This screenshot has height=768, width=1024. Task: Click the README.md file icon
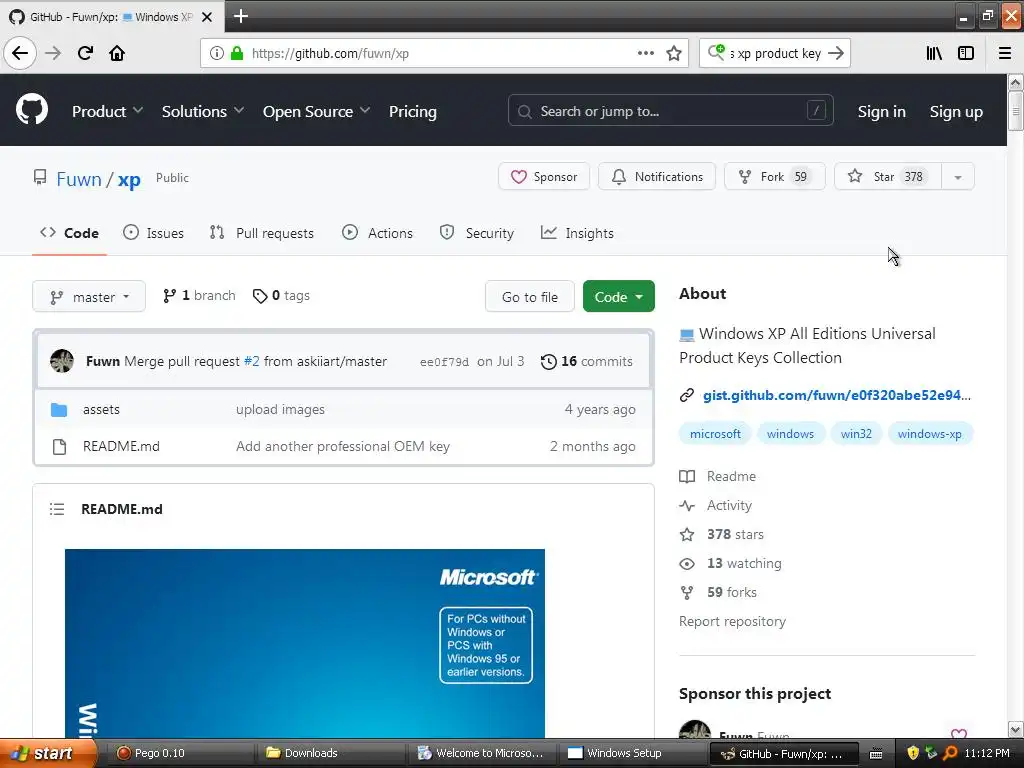click(59, 447)
